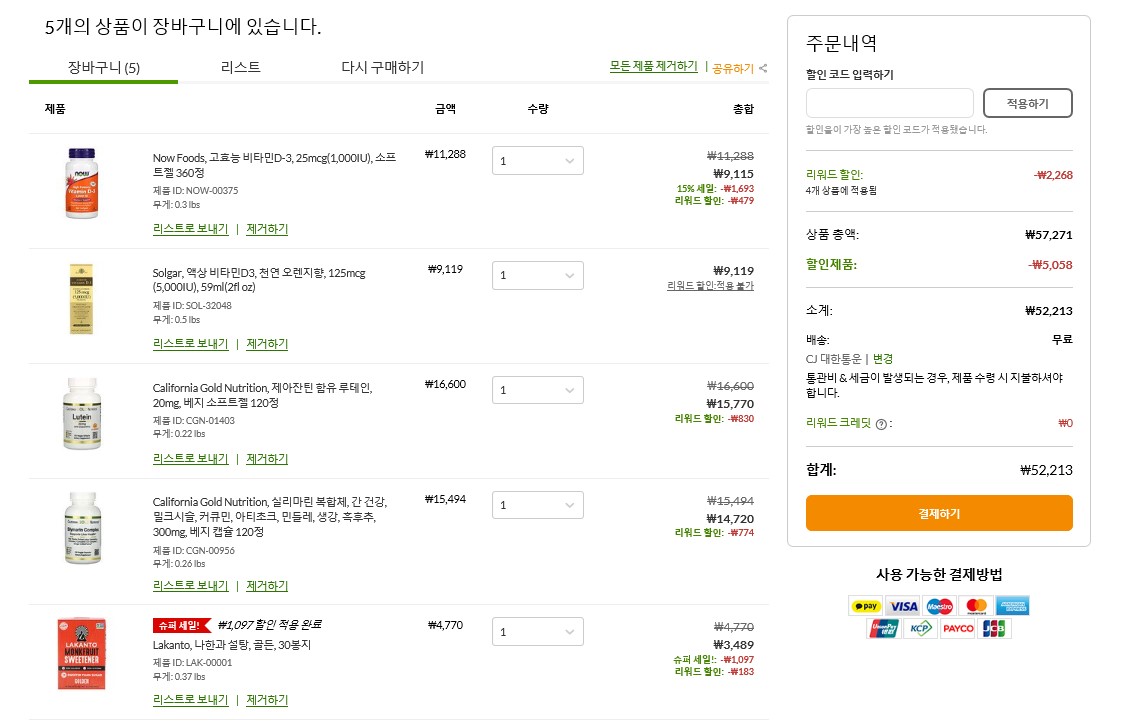Image resolution: width=1128 pixels, height=728 pixels.
Task: Click '₩1,097 할인 적용 완료' text
Action: 270,625
